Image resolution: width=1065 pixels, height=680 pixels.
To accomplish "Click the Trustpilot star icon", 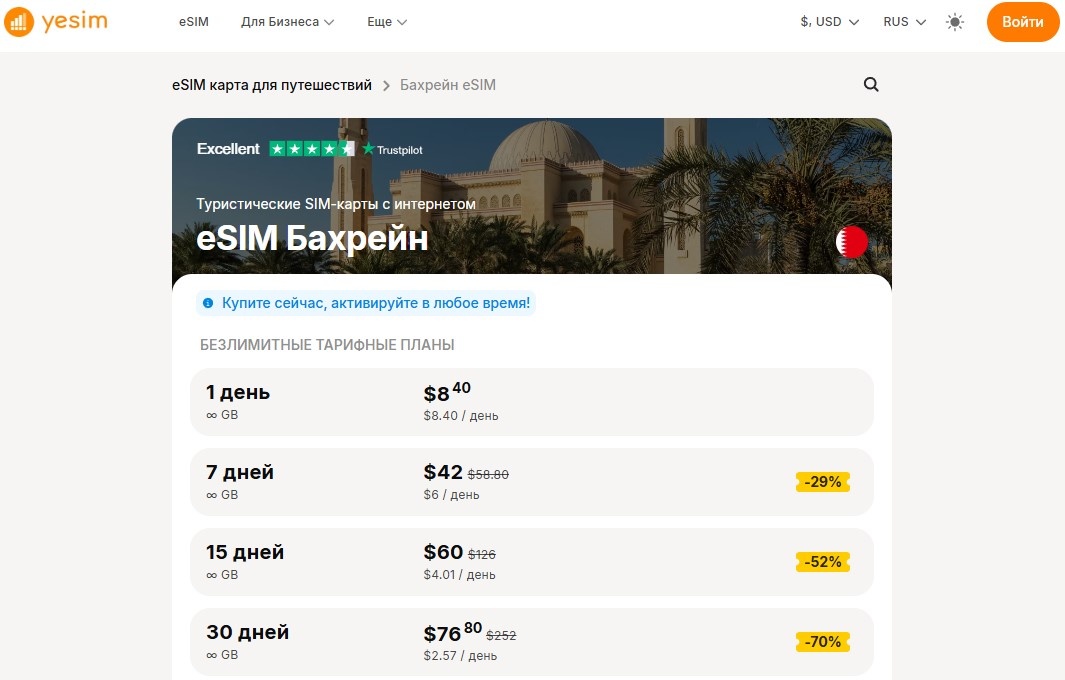I will tap(368, 148).
